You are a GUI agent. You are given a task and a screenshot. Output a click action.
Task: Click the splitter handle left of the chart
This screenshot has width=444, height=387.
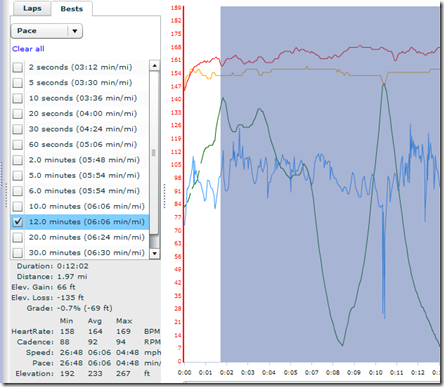click(x=164, y=196)
